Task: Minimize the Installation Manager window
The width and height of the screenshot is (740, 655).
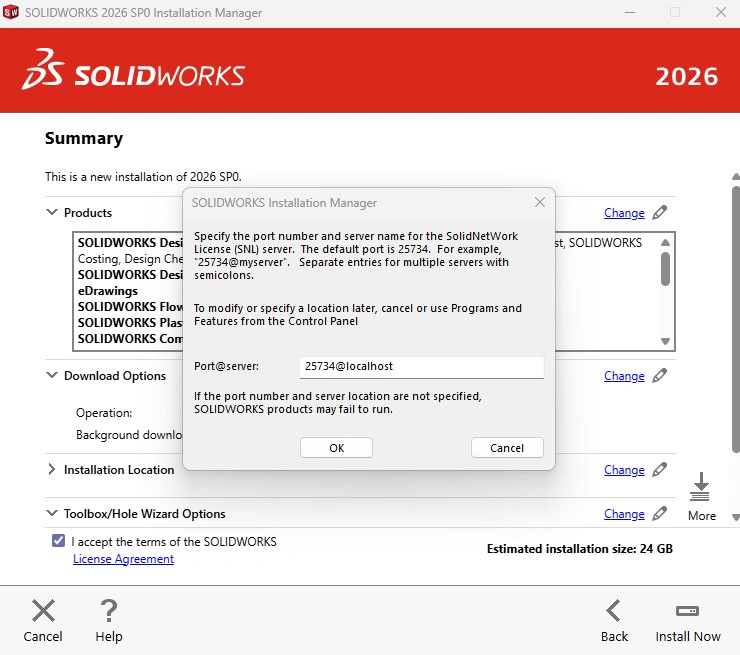Action: pyautogui.click(x=630, y=12)
